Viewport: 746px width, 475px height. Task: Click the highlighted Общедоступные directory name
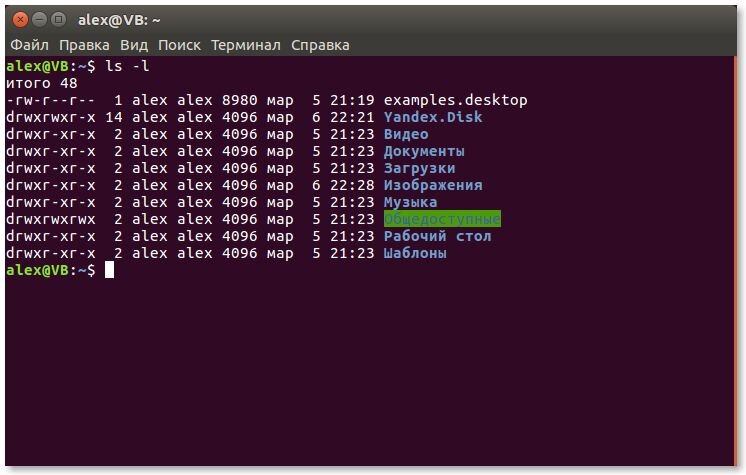(x=442, y=219)
